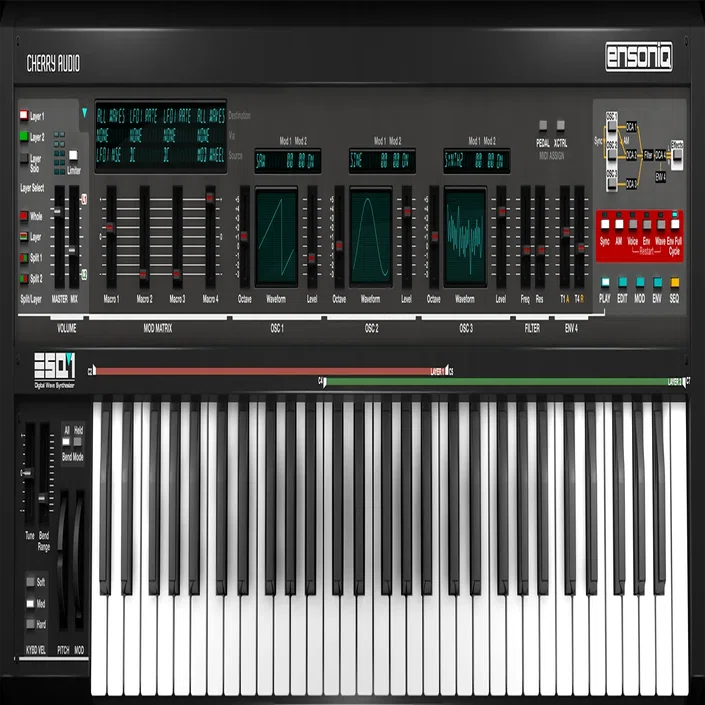Toggle the Env restart button
Viewport: 705px width, 705px height.
(x=647, y=224)
